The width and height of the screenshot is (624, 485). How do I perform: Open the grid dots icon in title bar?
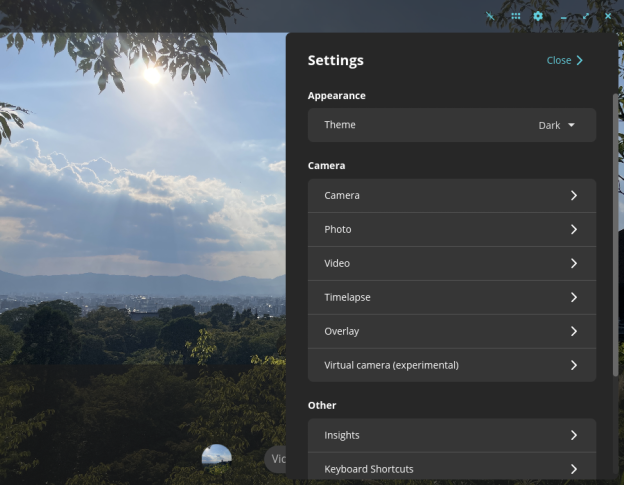coord(515,16)
